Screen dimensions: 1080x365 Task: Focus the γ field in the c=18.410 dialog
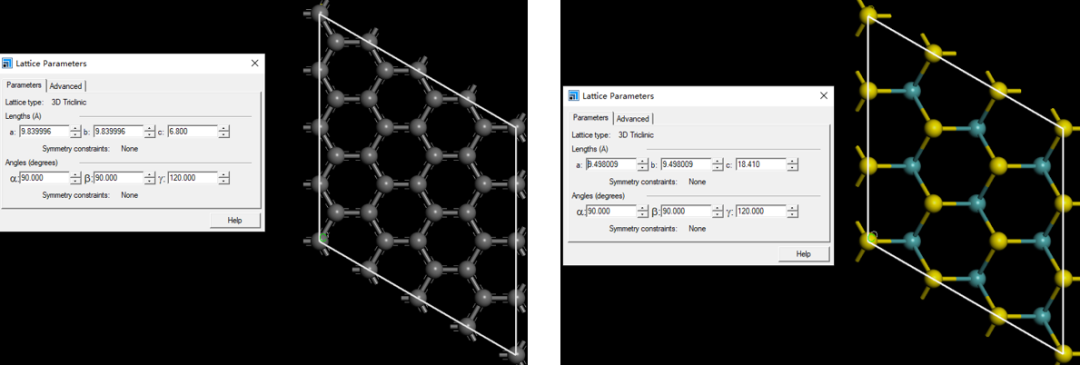click(x=761, y=211)
